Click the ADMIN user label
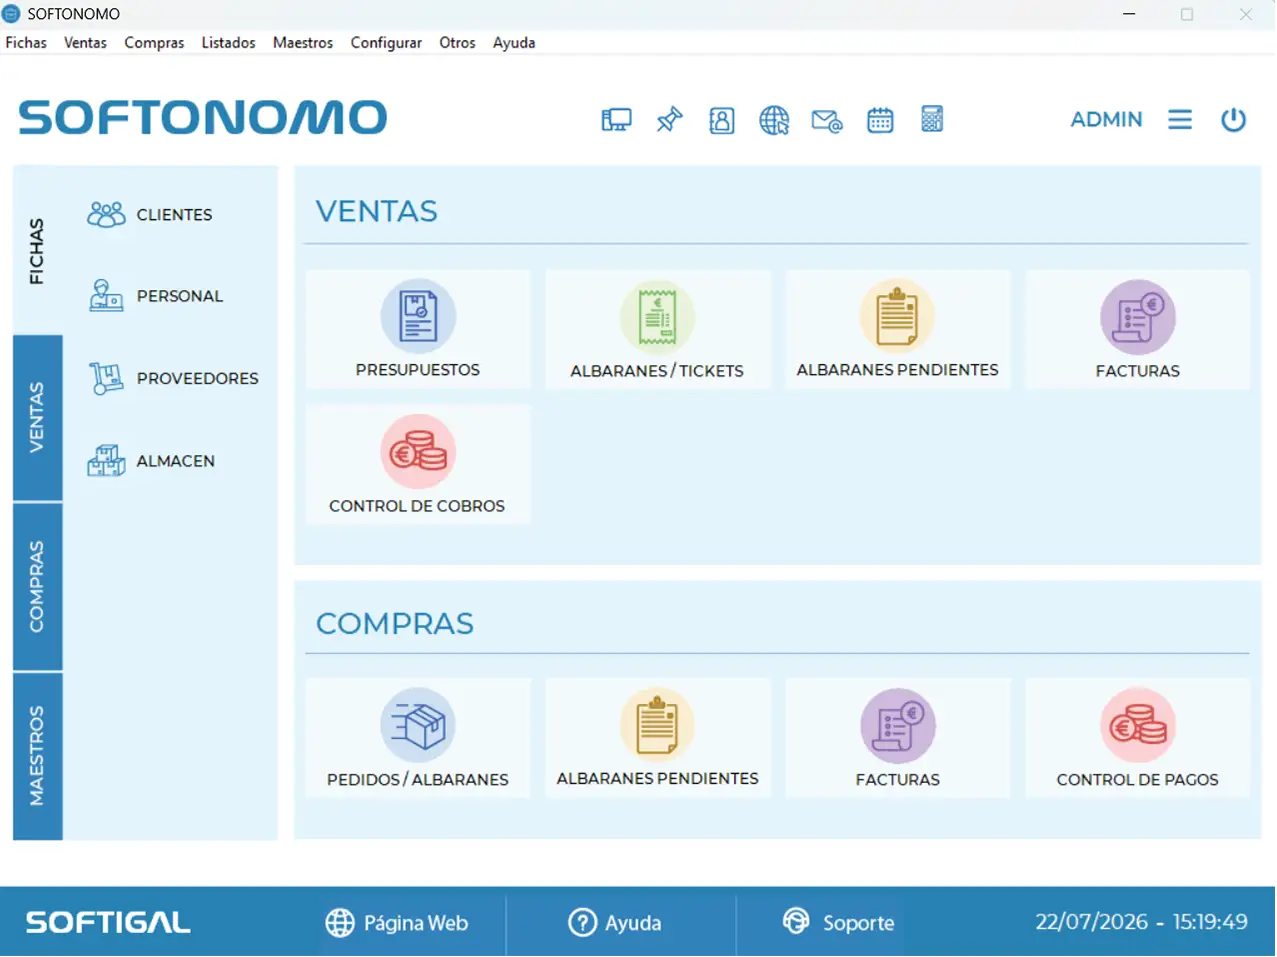The width and height of the screenshot is (1277, 957). point(1106,119)
